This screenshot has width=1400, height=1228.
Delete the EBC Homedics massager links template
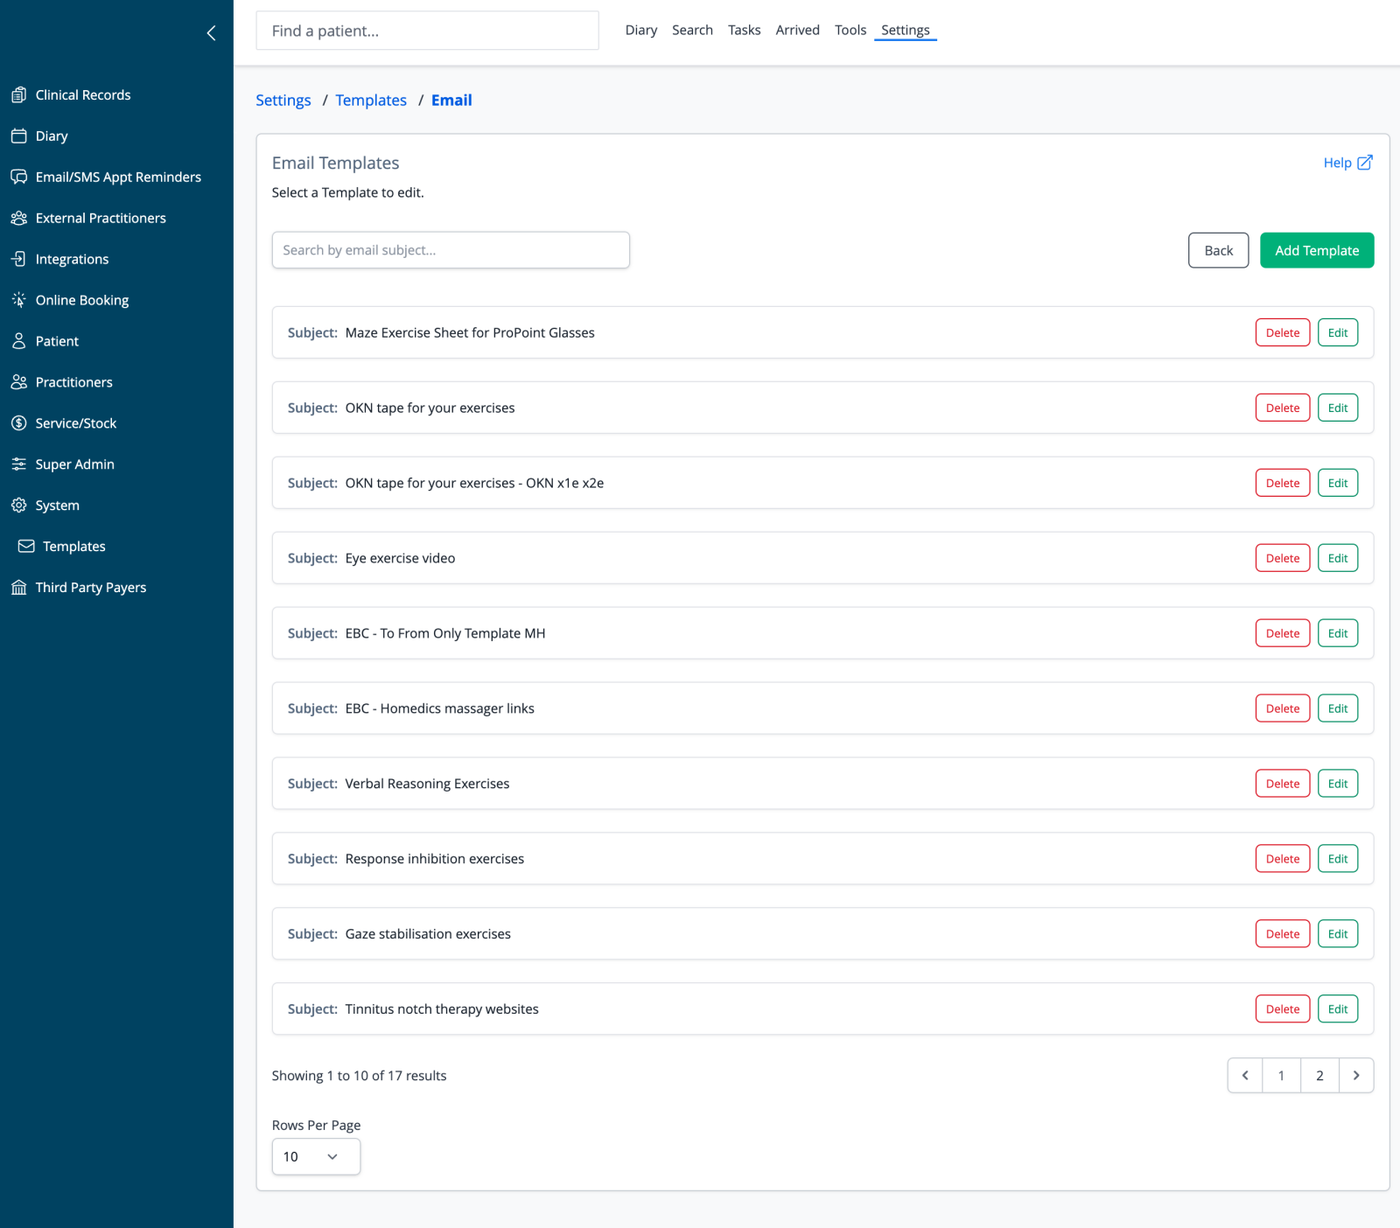1283,708
